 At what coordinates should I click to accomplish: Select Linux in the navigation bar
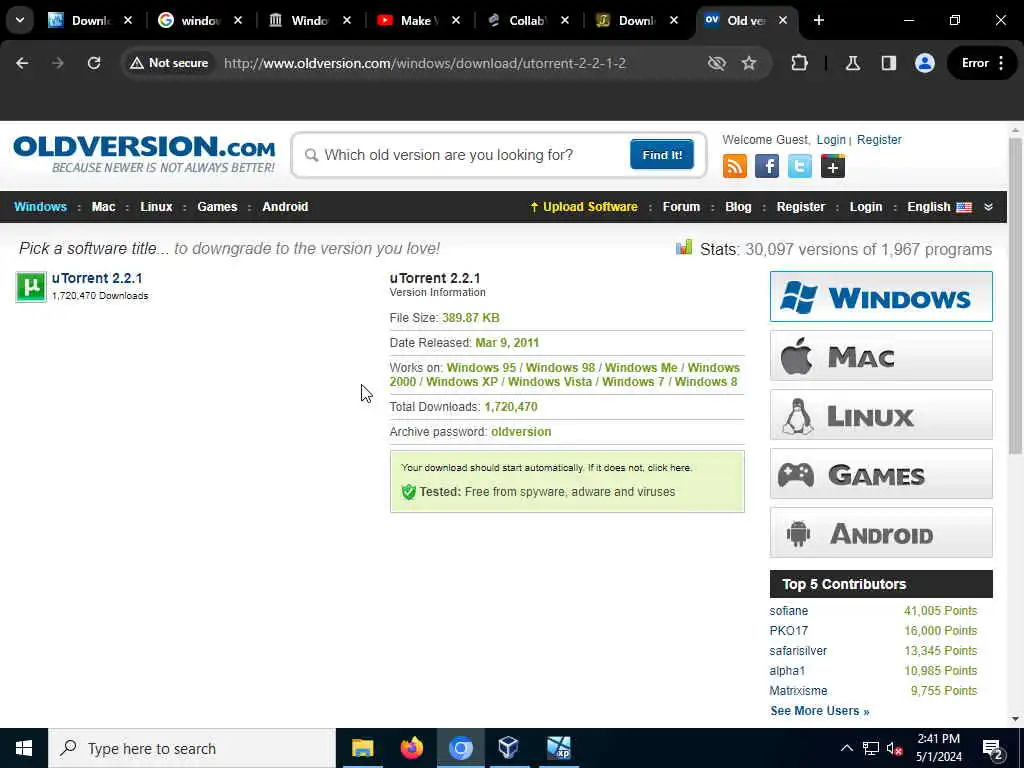(156, 207)
